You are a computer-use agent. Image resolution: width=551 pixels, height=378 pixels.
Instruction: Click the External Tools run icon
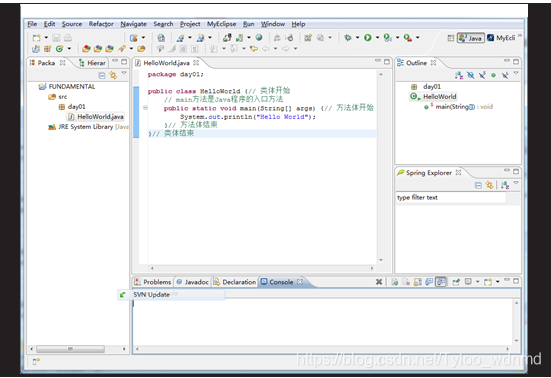tap(408, 38)
